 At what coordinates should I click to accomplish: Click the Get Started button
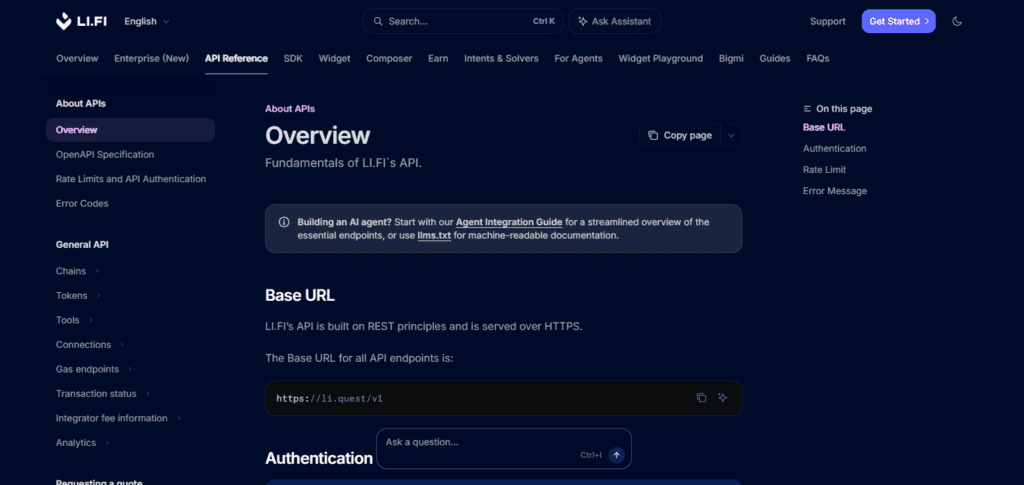tap(899, 21)
